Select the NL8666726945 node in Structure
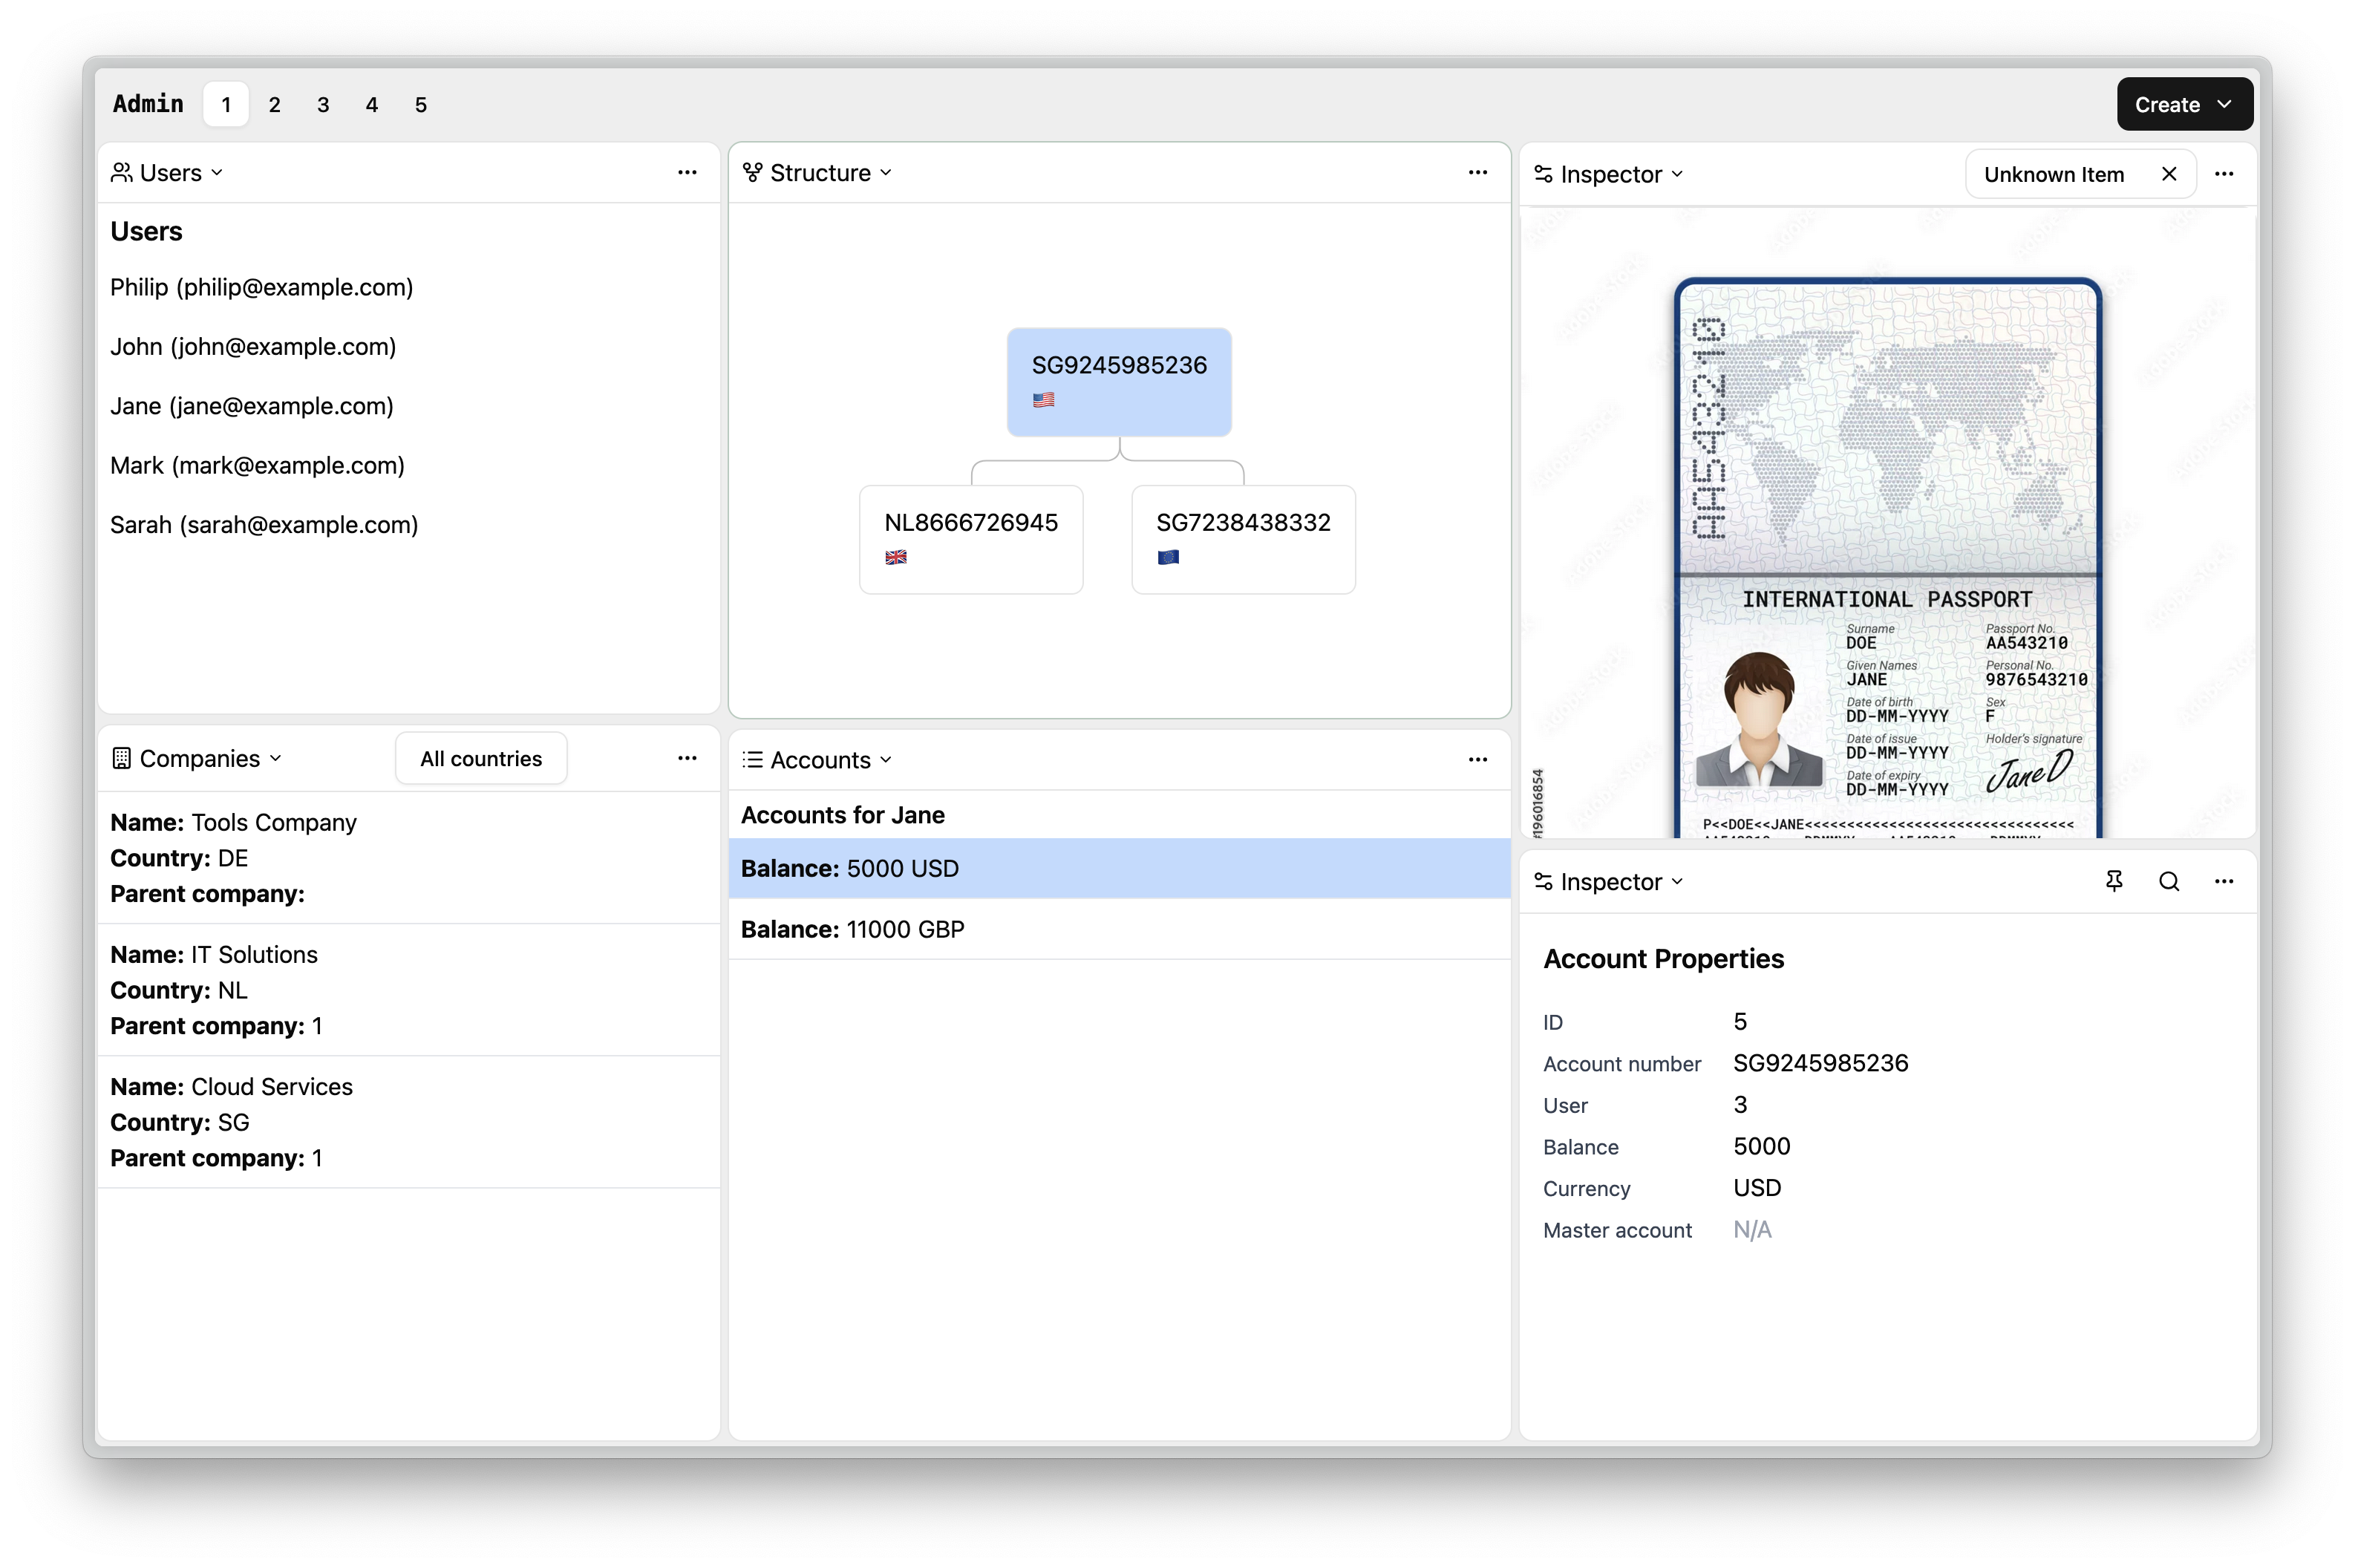This screenshot has height=1568, width=2355. click(x=970, y=538)
